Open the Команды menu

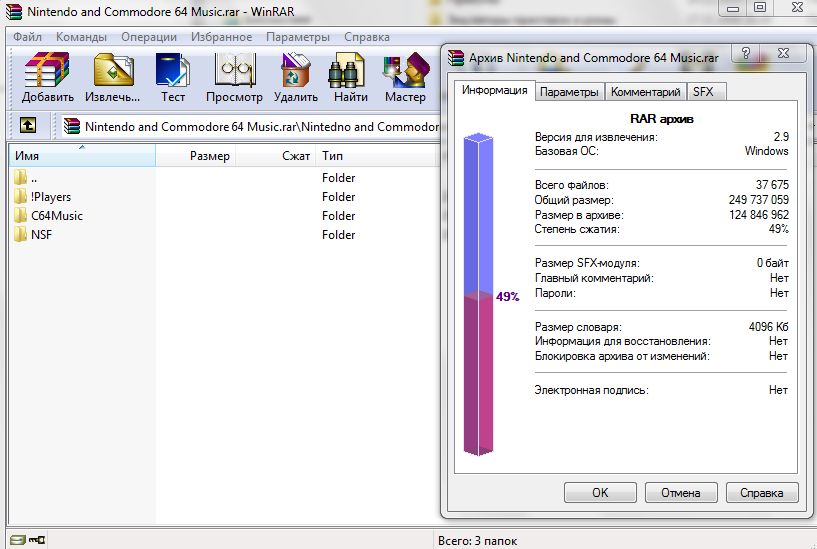tap(81, 37)
